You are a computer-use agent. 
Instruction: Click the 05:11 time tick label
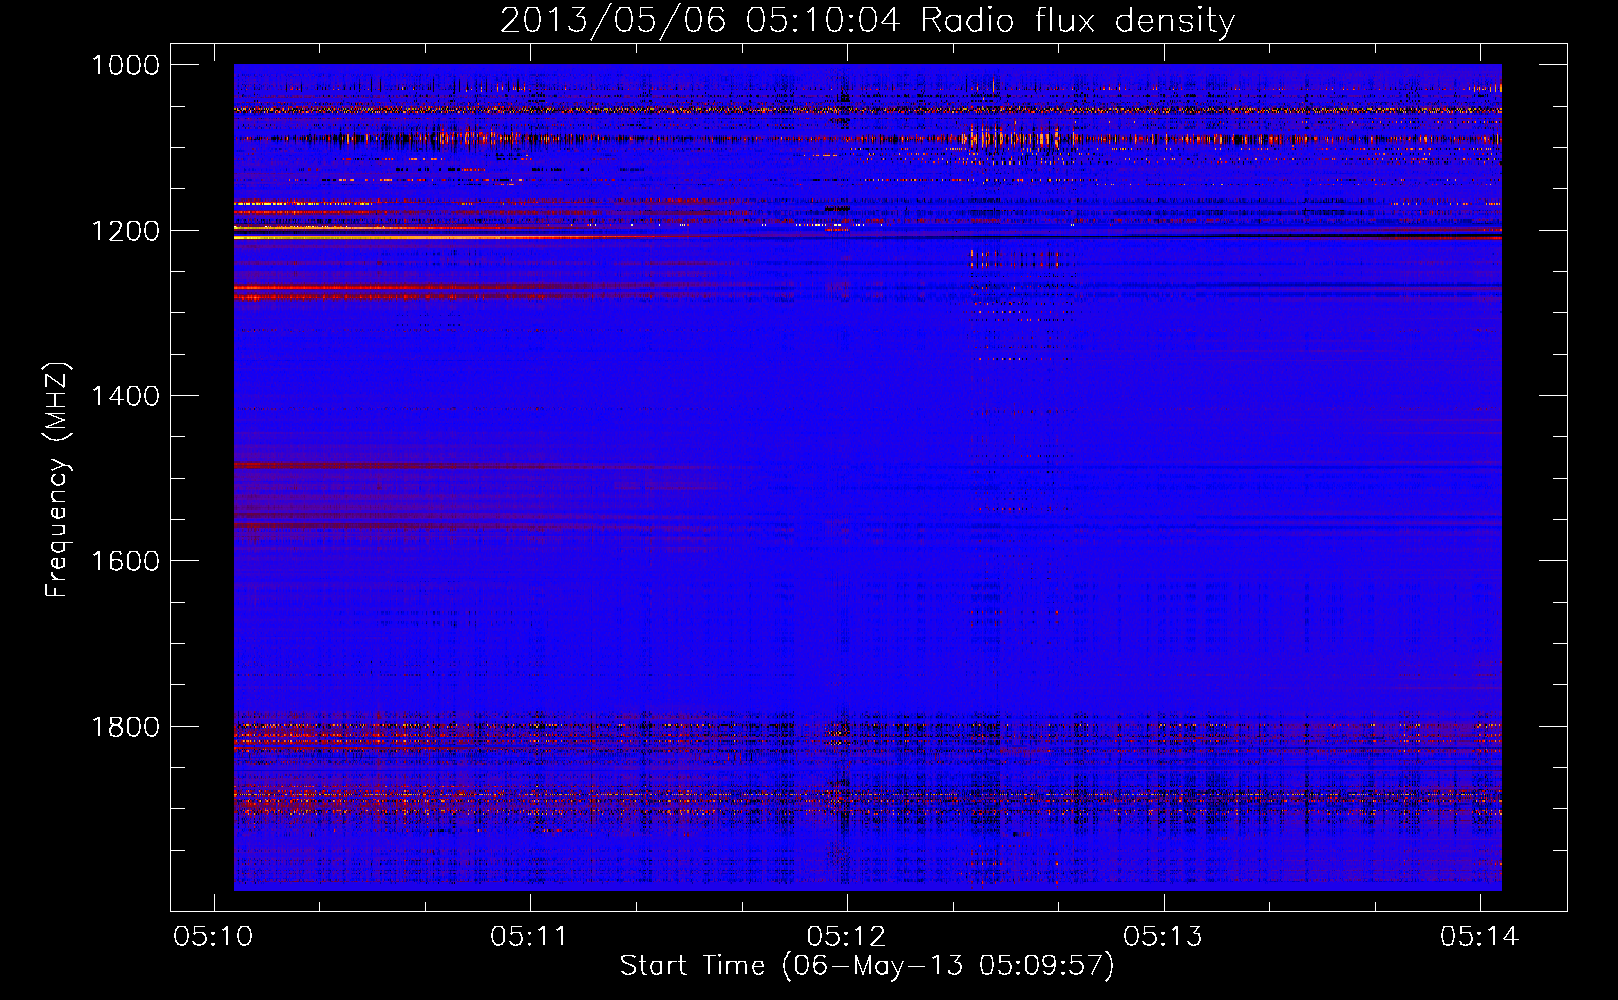coord(529,937)
